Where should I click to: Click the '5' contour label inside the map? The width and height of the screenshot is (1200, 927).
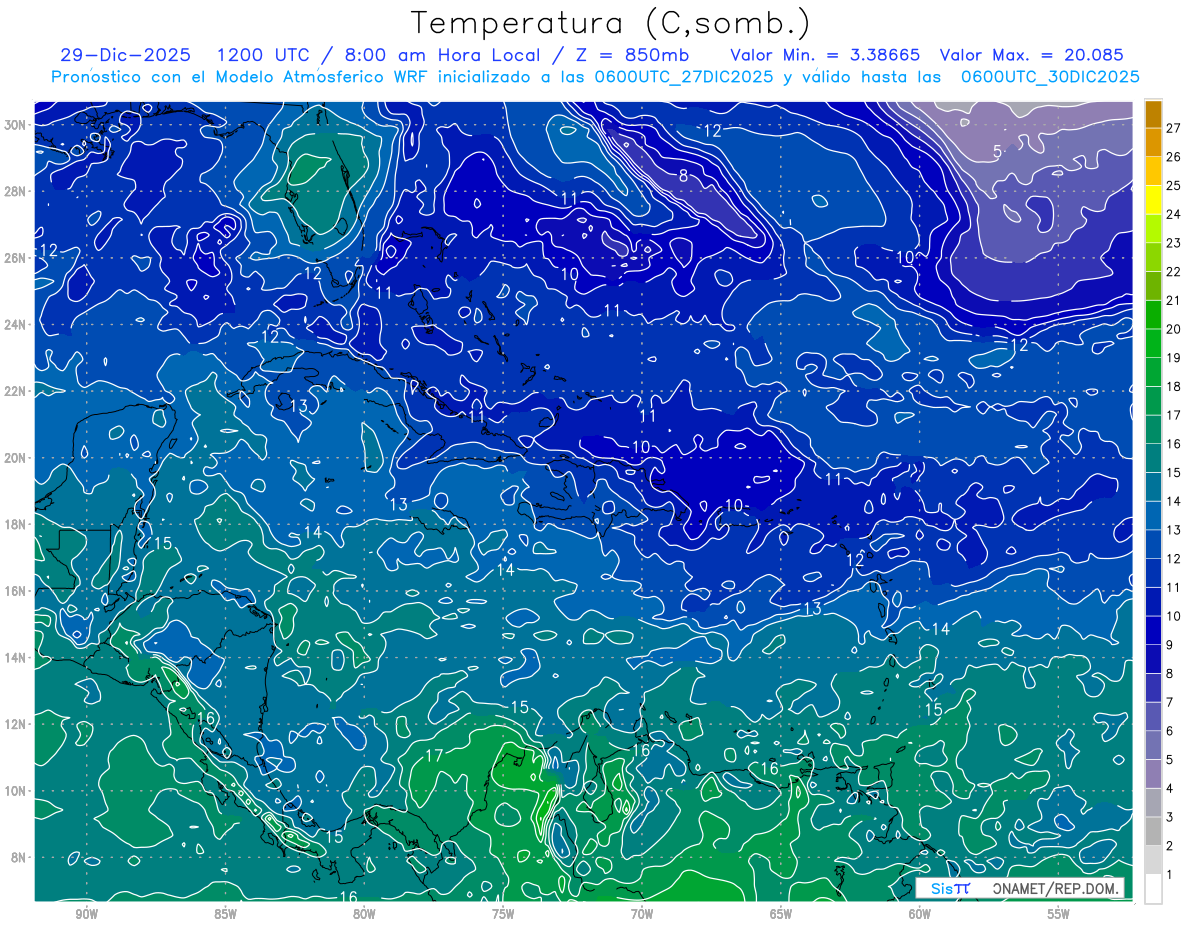tap(997, 151)
